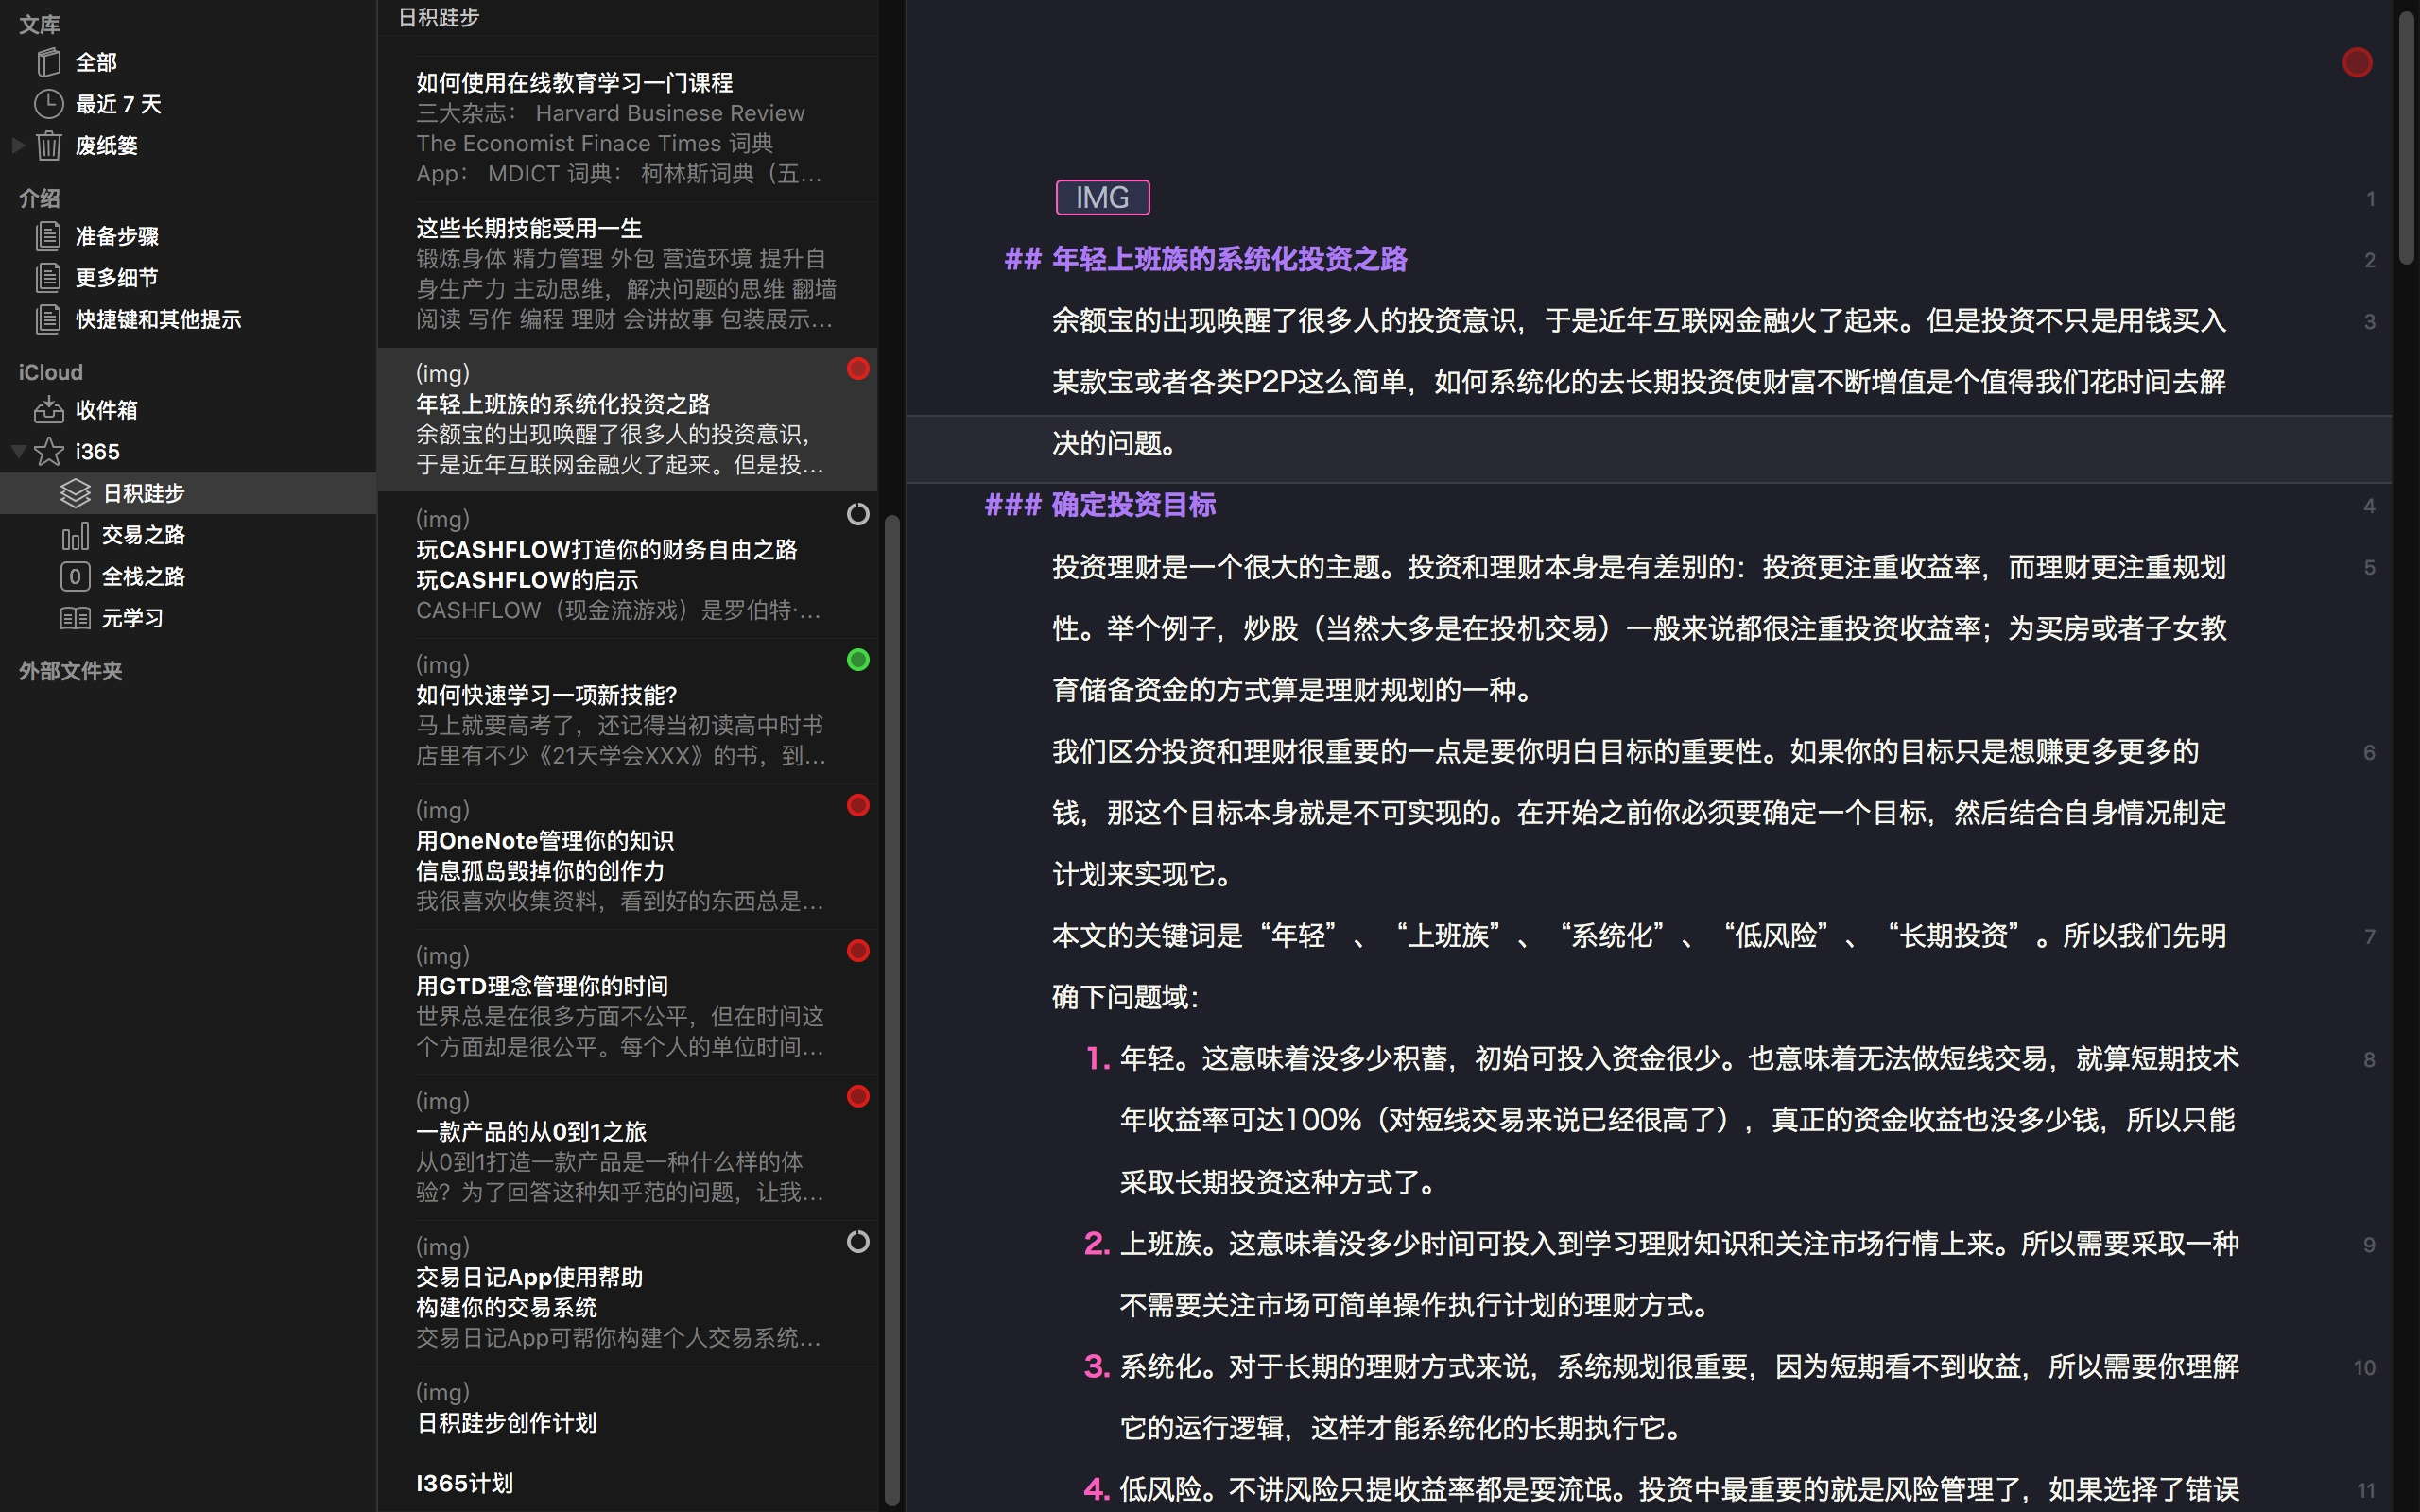Image resolution: width=2420 pixels, height=1512 pixels.
Task: Collapse the i365 group triangle
Action: click(17, 452)
